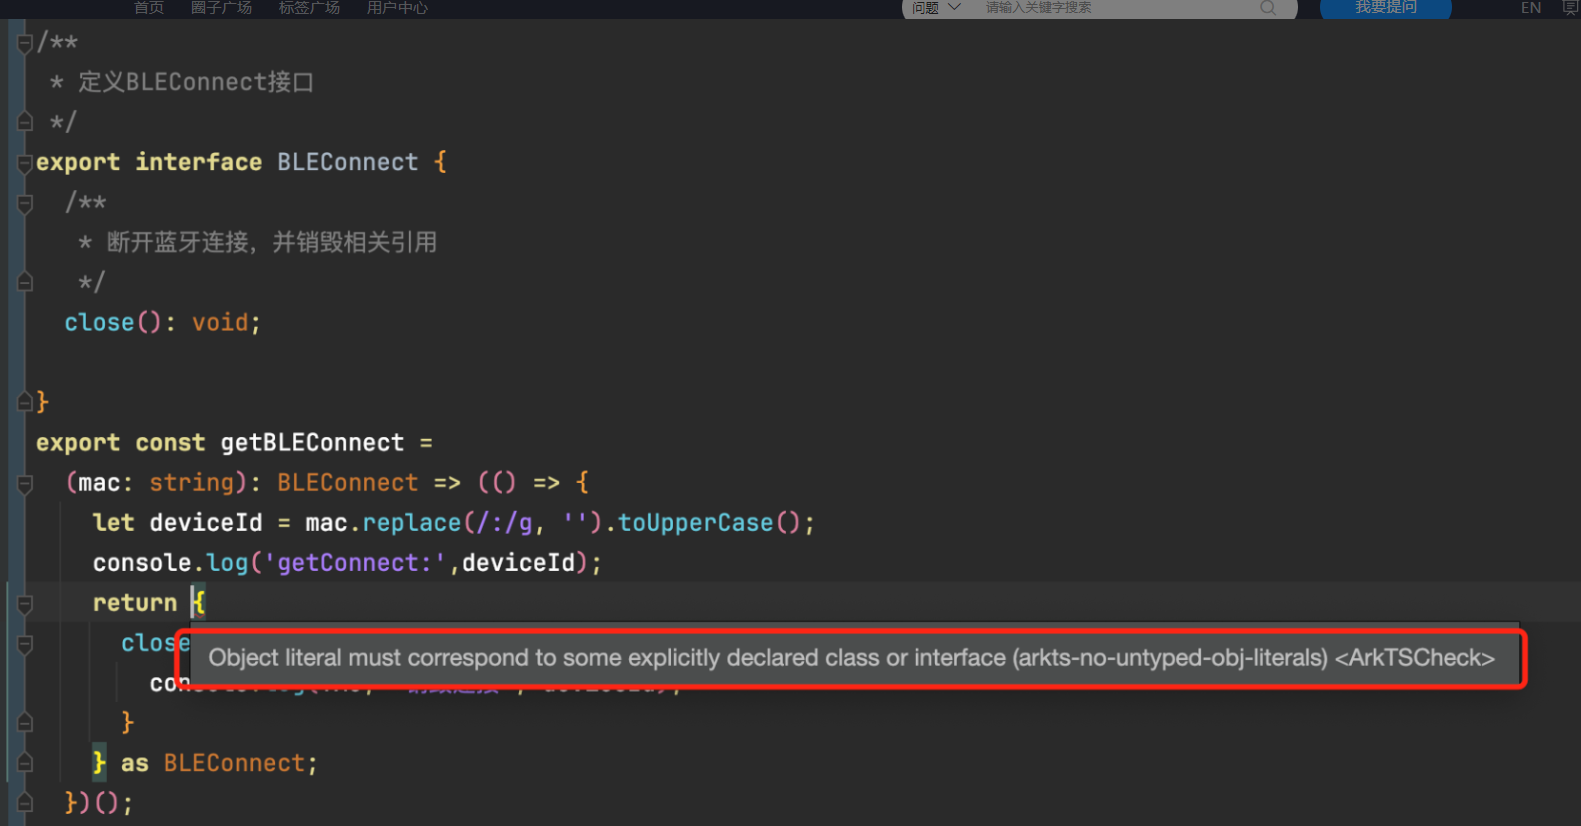Collapse the fold marker on the 'return {' line
The height and width of the screenshot is (826, 1581).
pyautogui.click(x=25, y=604)
